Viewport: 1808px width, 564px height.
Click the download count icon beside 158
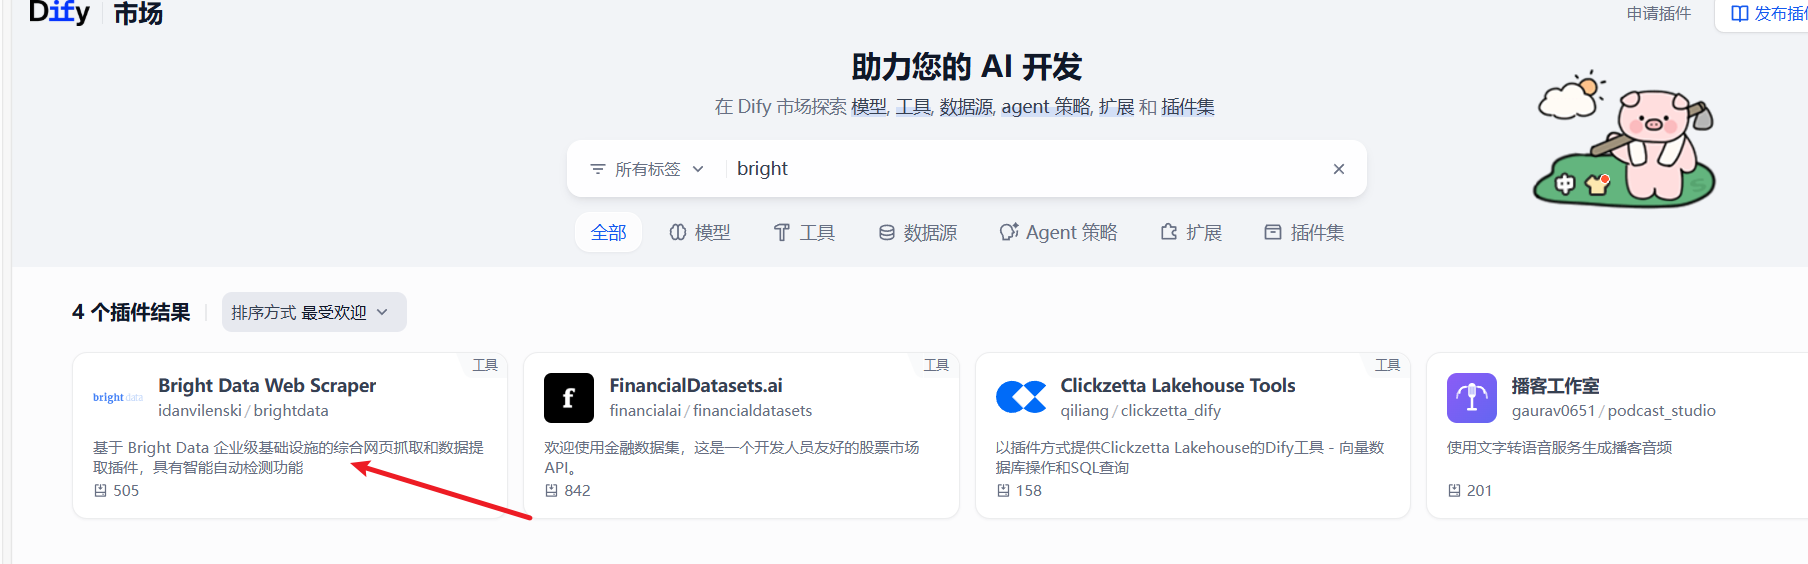point(1003,491)
